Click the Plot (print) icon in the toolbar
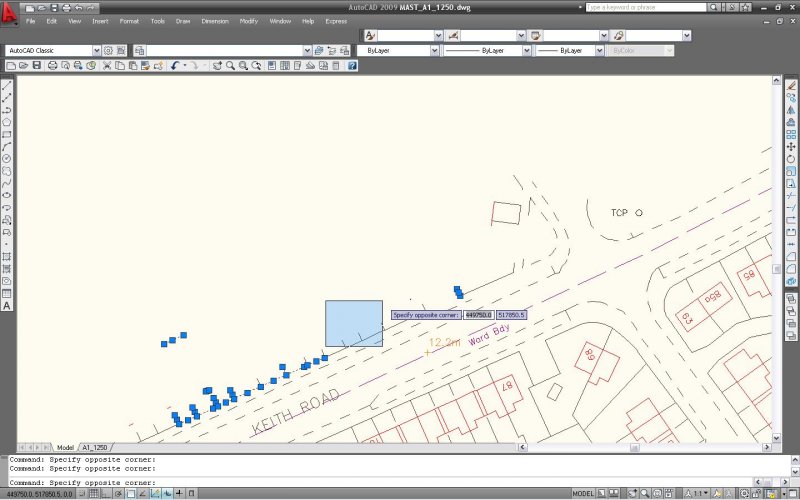 52,65
